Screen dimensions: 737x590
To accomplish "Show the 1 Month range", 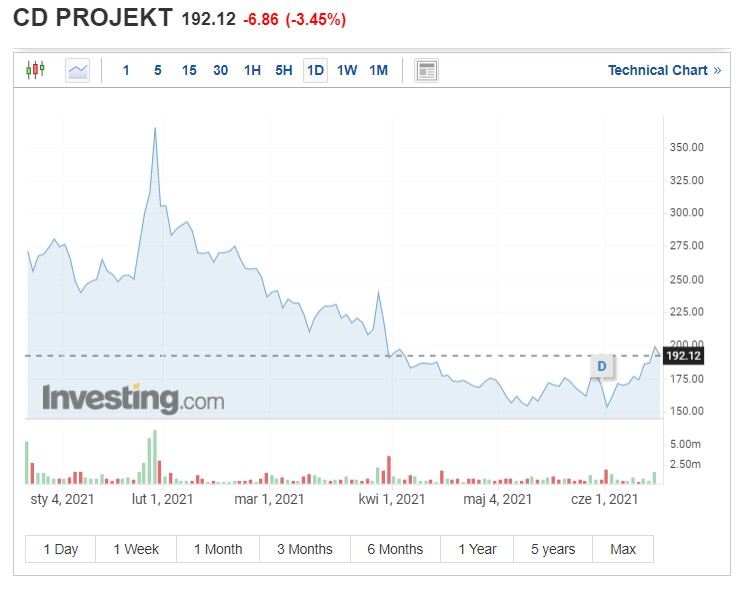I will pos(218,549).
